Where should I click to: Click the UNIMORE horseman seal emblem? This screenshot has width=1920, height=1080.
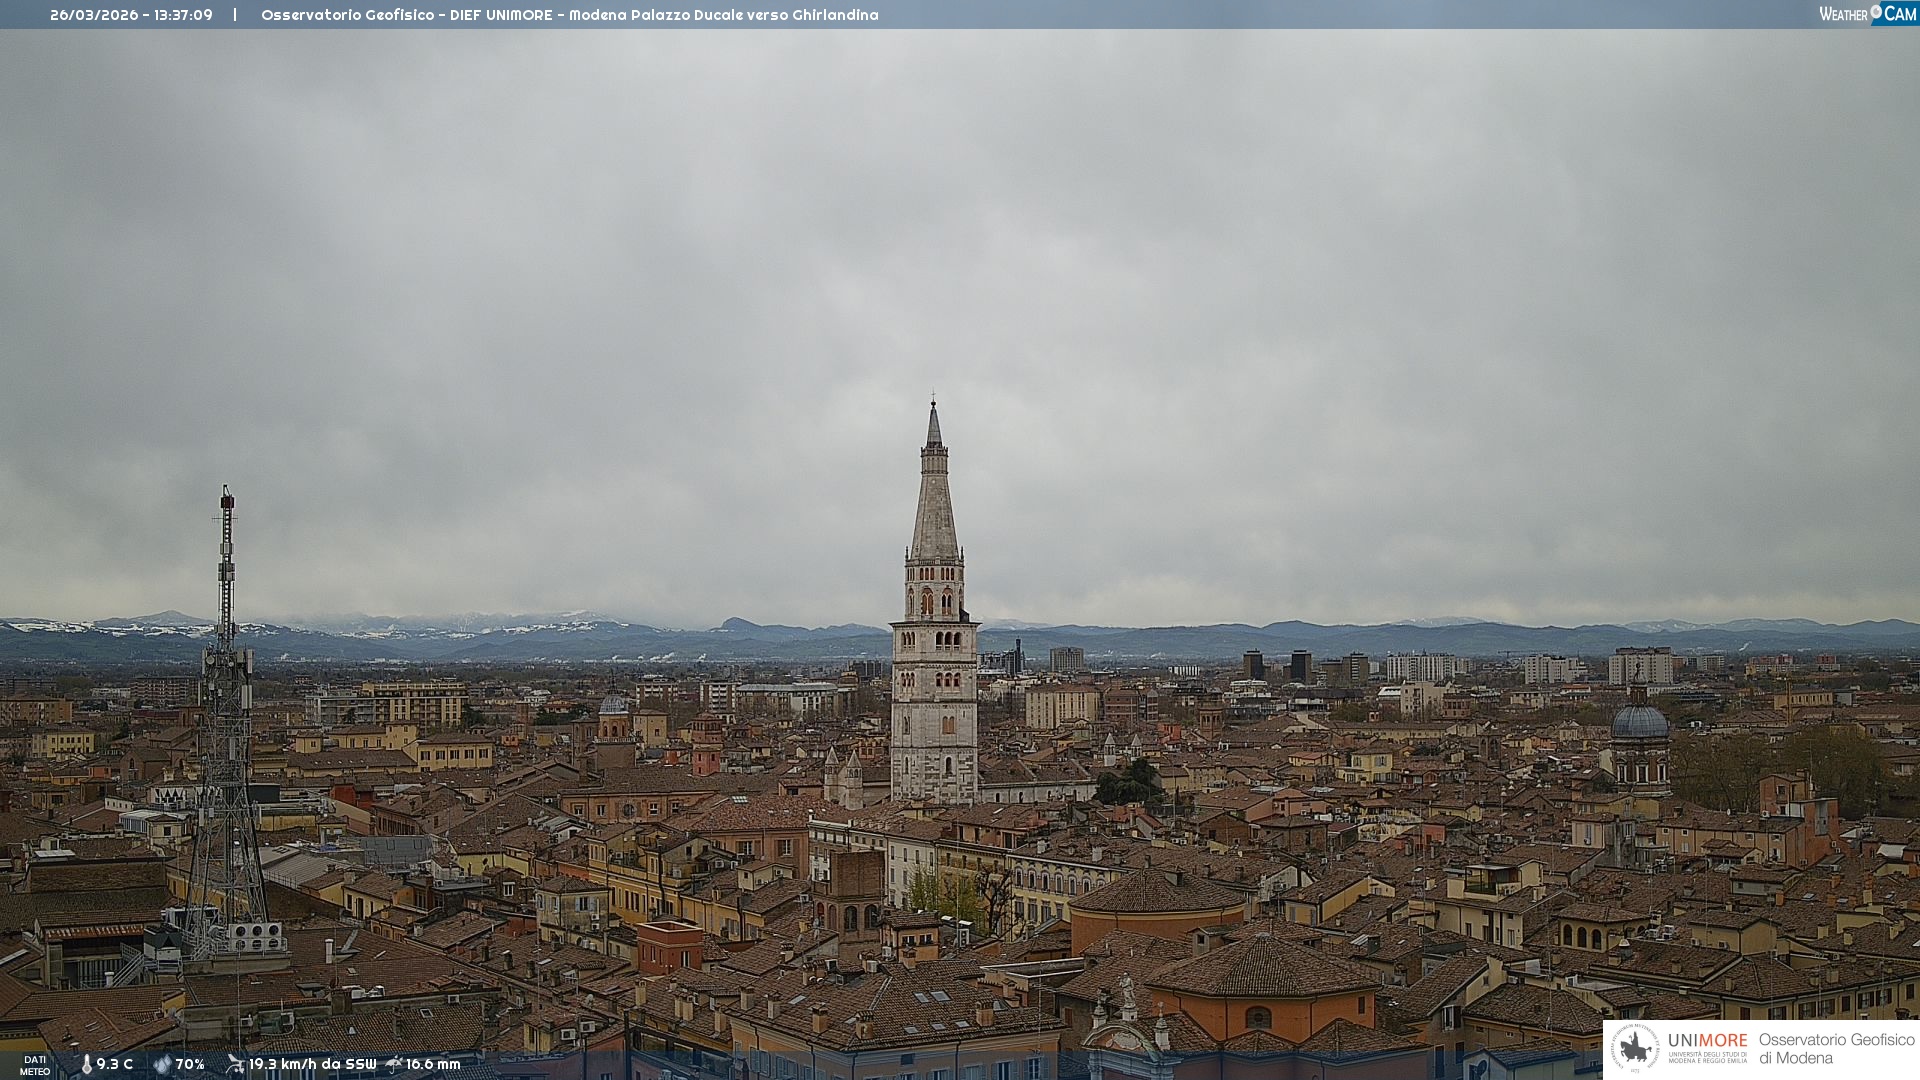1635,1048
